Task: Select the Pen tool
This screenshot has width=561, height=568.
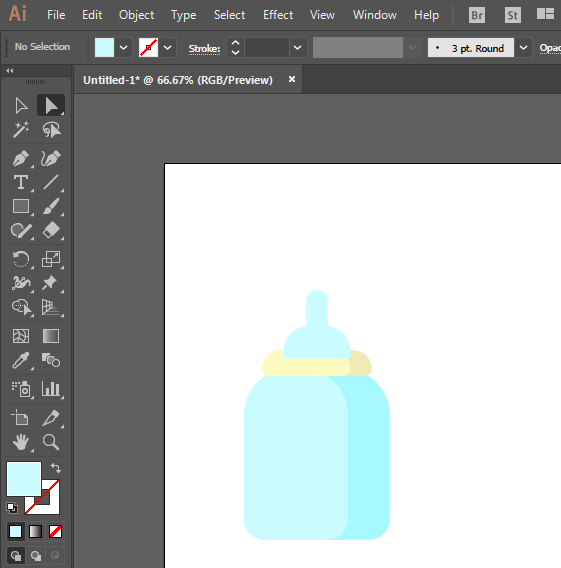Action: pyautogui.click(x=21, y=158)
